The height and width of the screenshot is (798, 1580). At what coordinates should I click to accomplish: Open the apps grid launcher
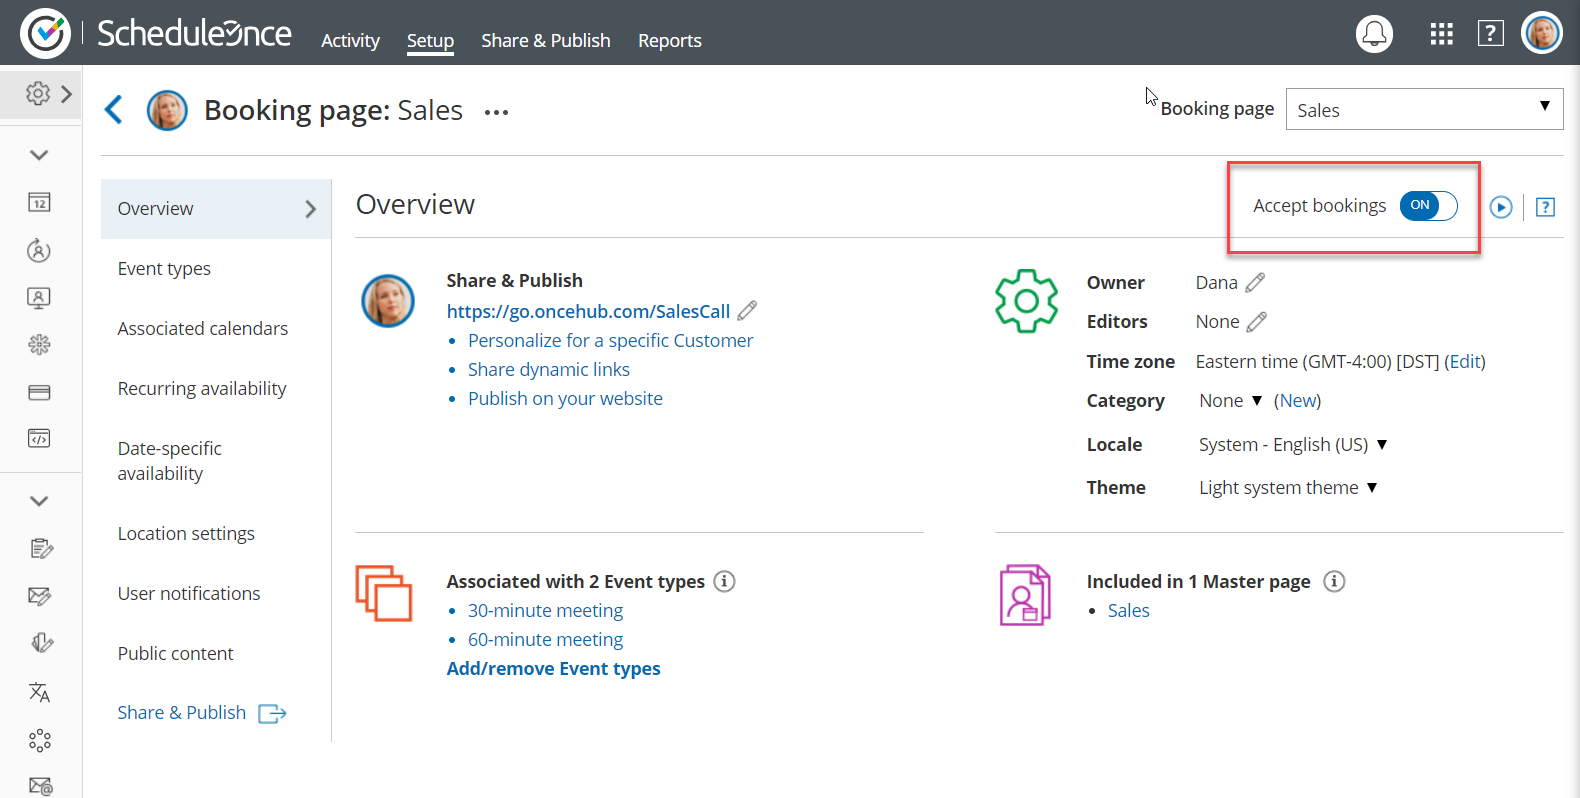tap(1441, 34)
